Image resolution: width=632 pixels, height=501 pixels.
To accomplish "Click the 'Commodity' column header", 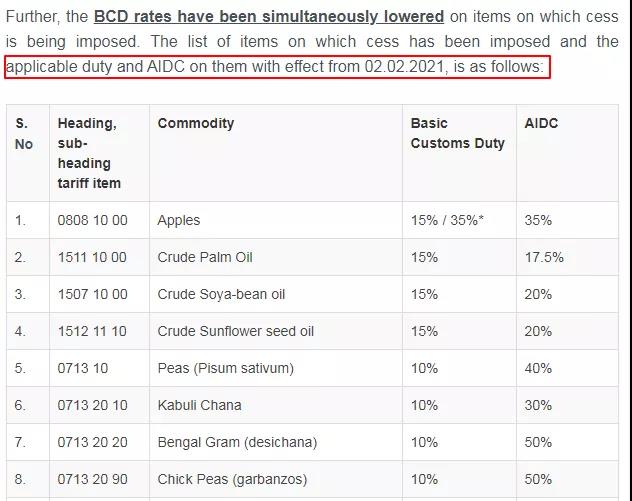I will click(x=196, y=123).
